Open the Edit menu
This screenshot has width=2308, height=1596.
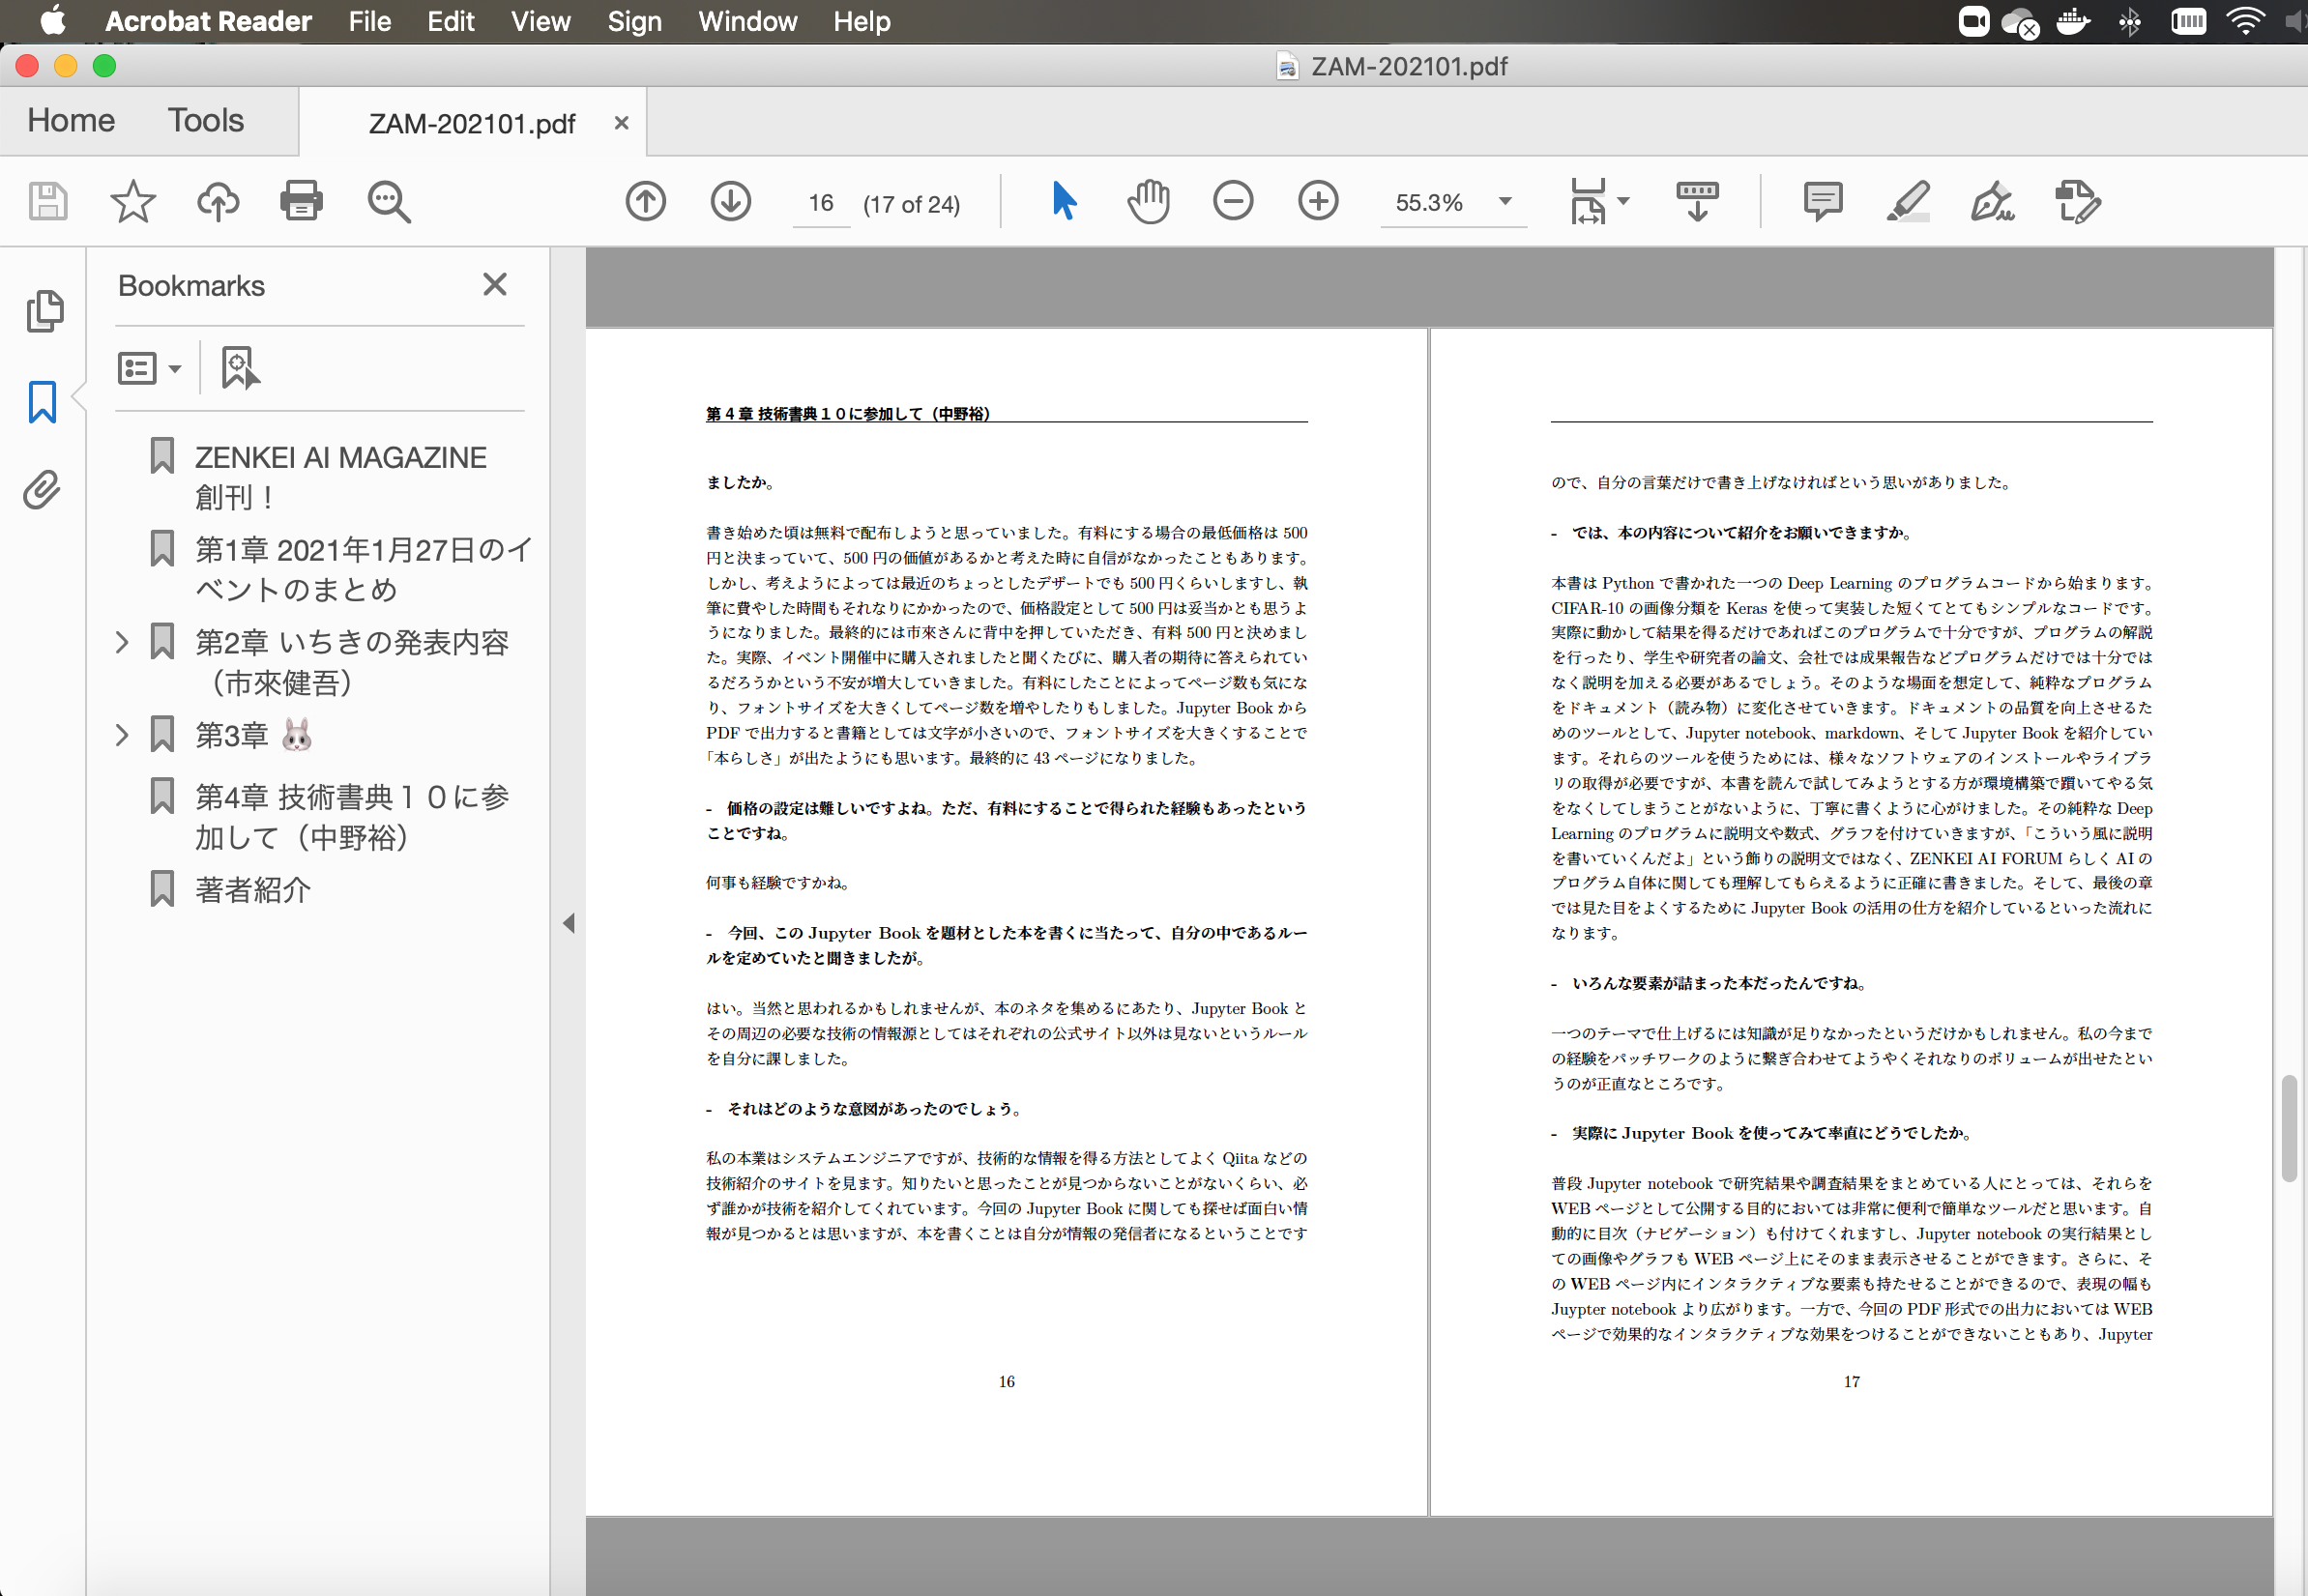click(x=451, y=21)
